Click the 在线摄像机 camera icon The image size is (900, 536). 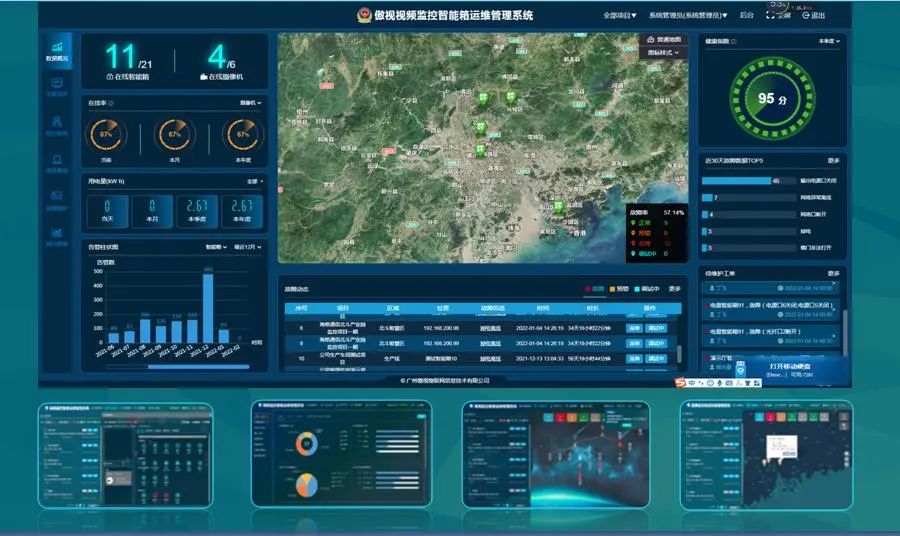tap(203, 77)
